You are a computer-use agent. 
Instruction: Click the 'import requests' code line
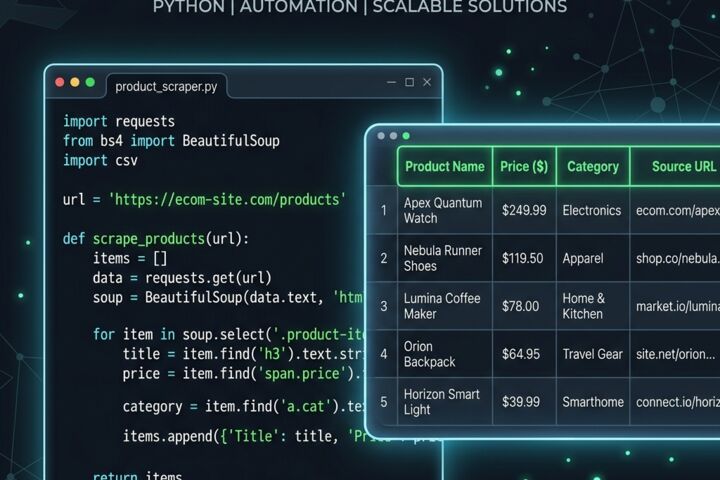coord(119,121)
